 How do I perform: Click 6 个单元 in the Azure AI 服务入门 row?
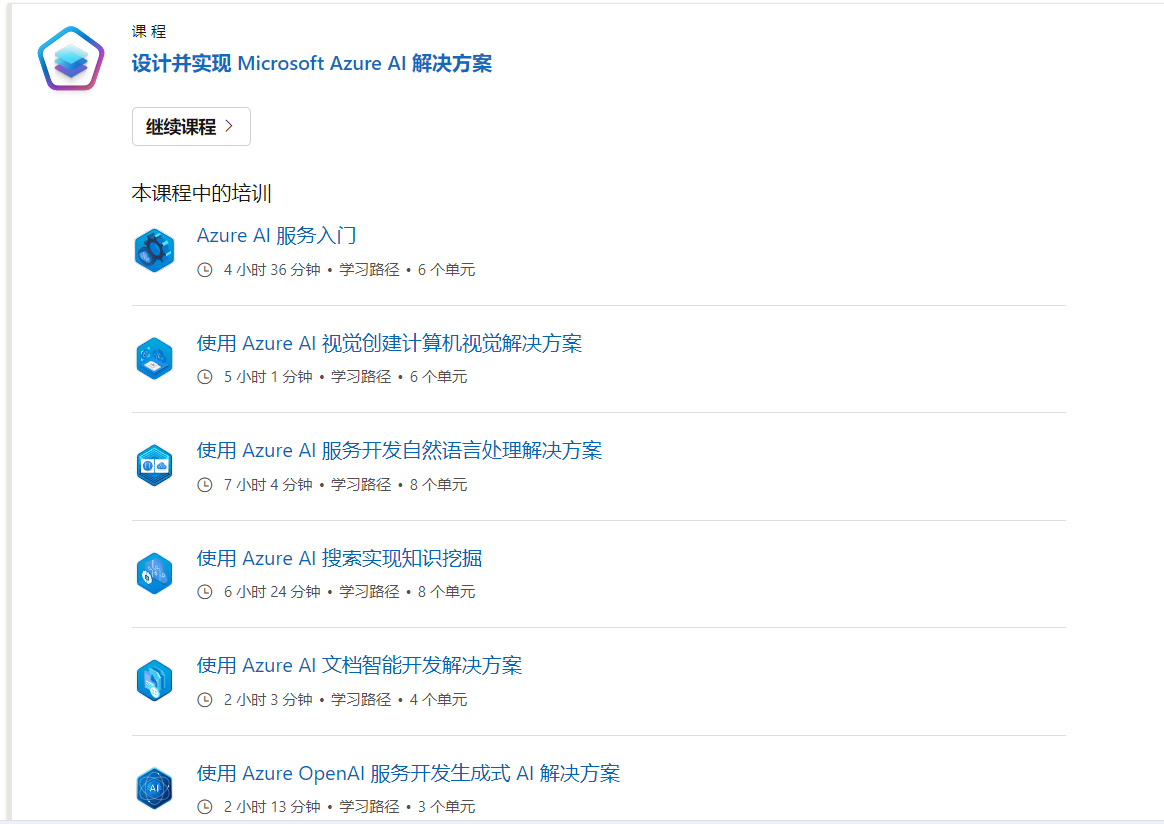point(446,269)
